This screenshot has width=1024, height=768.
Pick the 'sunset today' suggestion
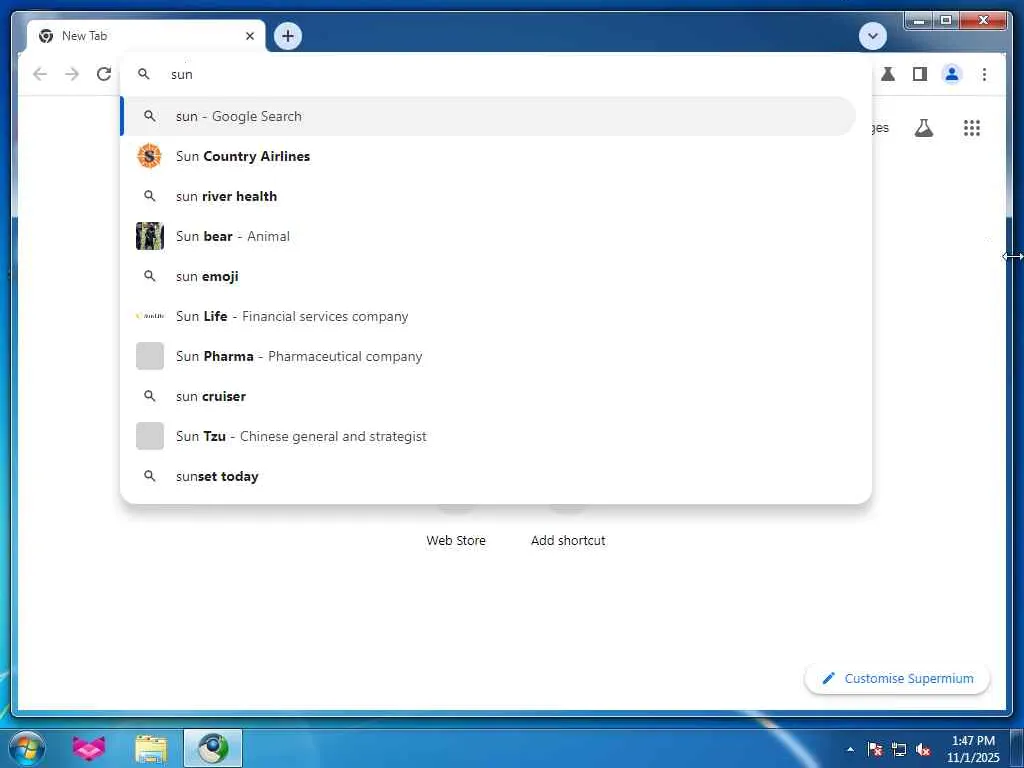[488, 476]
